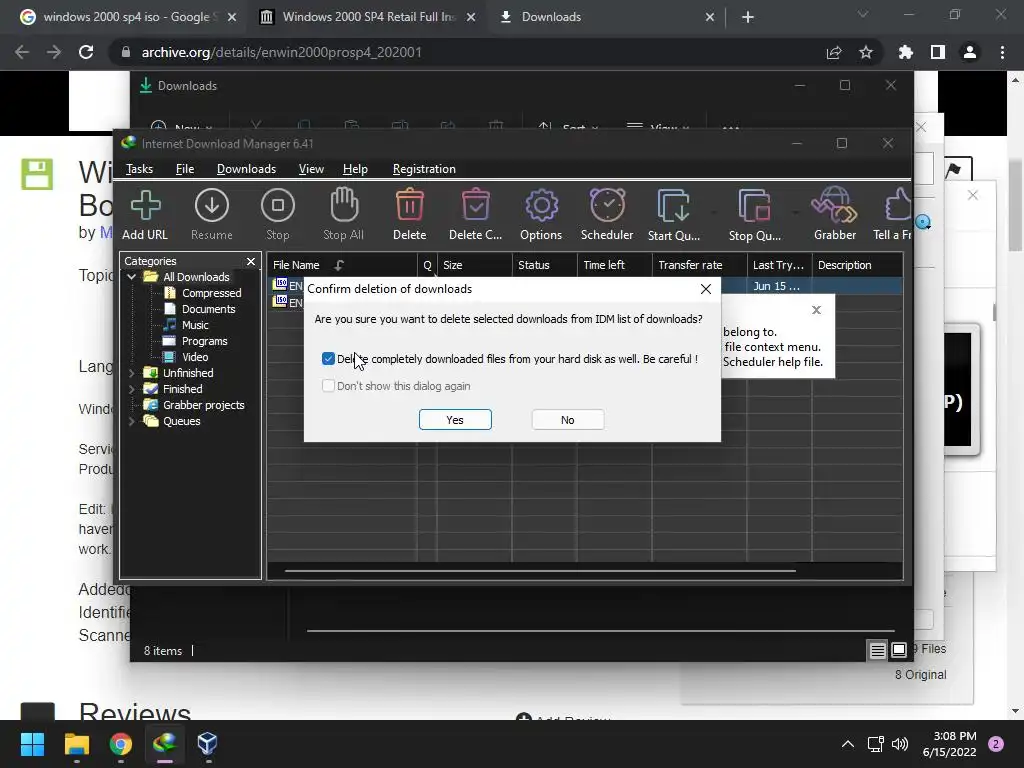Select the All Downloads folder
The height and width of the screenshot is (768, 1024).
pyautogui.click(x=187, y=277)
